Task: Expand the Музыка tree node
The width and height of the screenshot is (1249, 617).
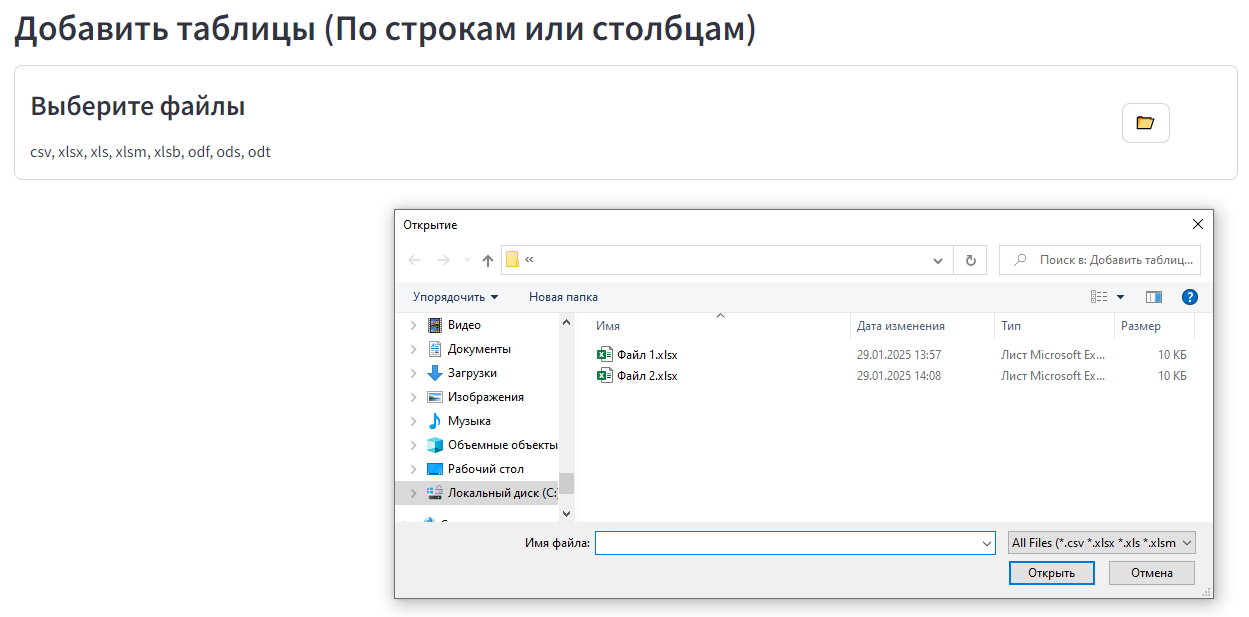Action: coord(414,421)
